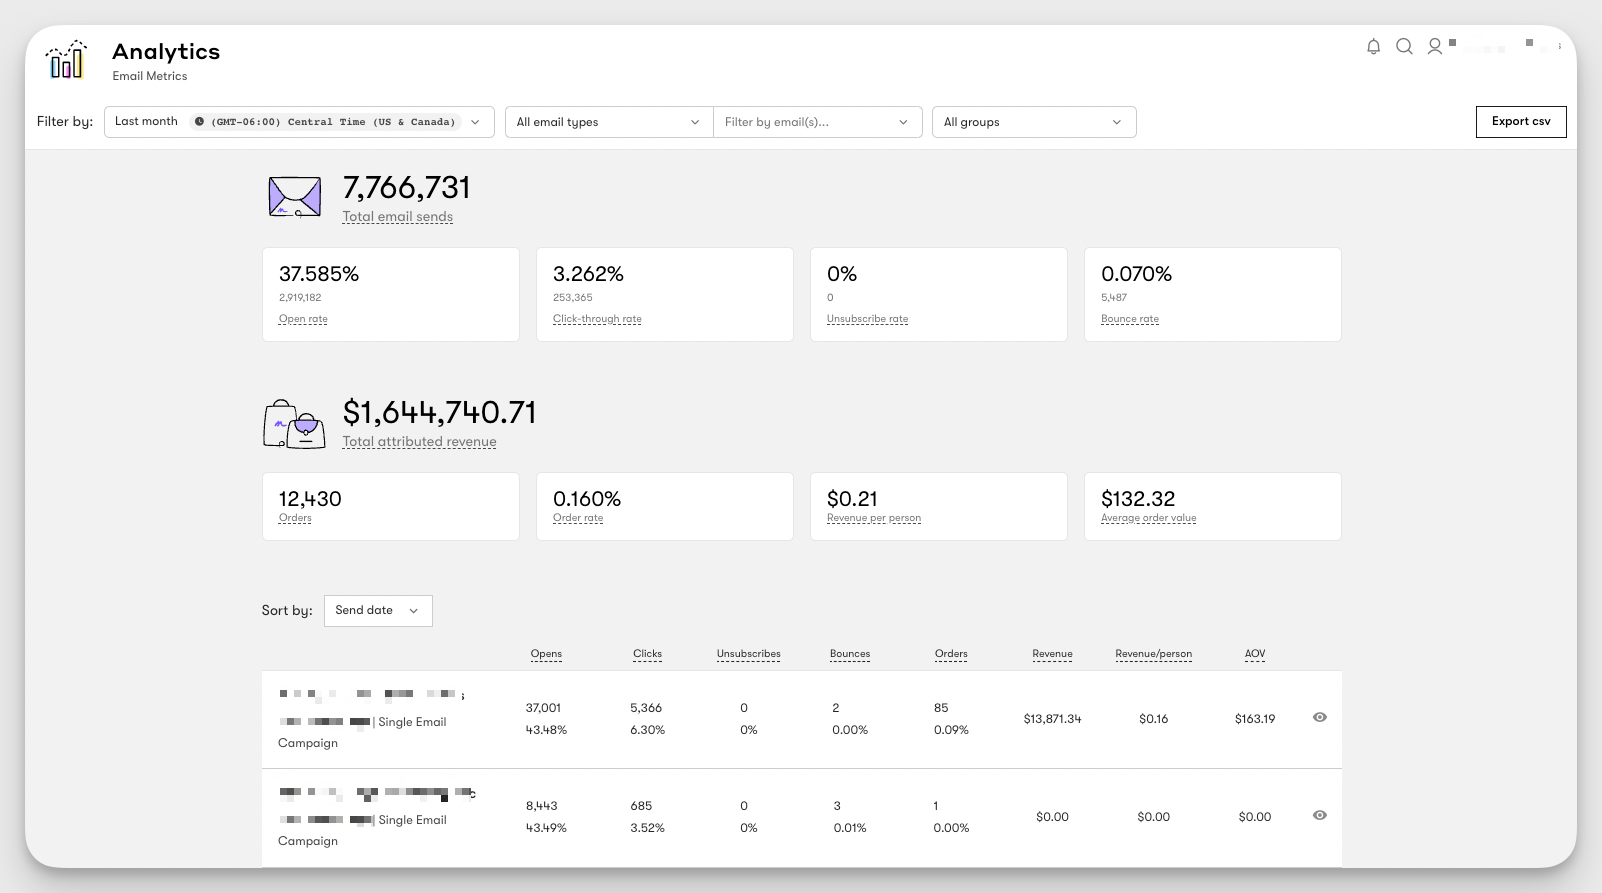Screen dimensions: 1602x893
Task: Click the 685 clicks cell
Action: [641, 806]
